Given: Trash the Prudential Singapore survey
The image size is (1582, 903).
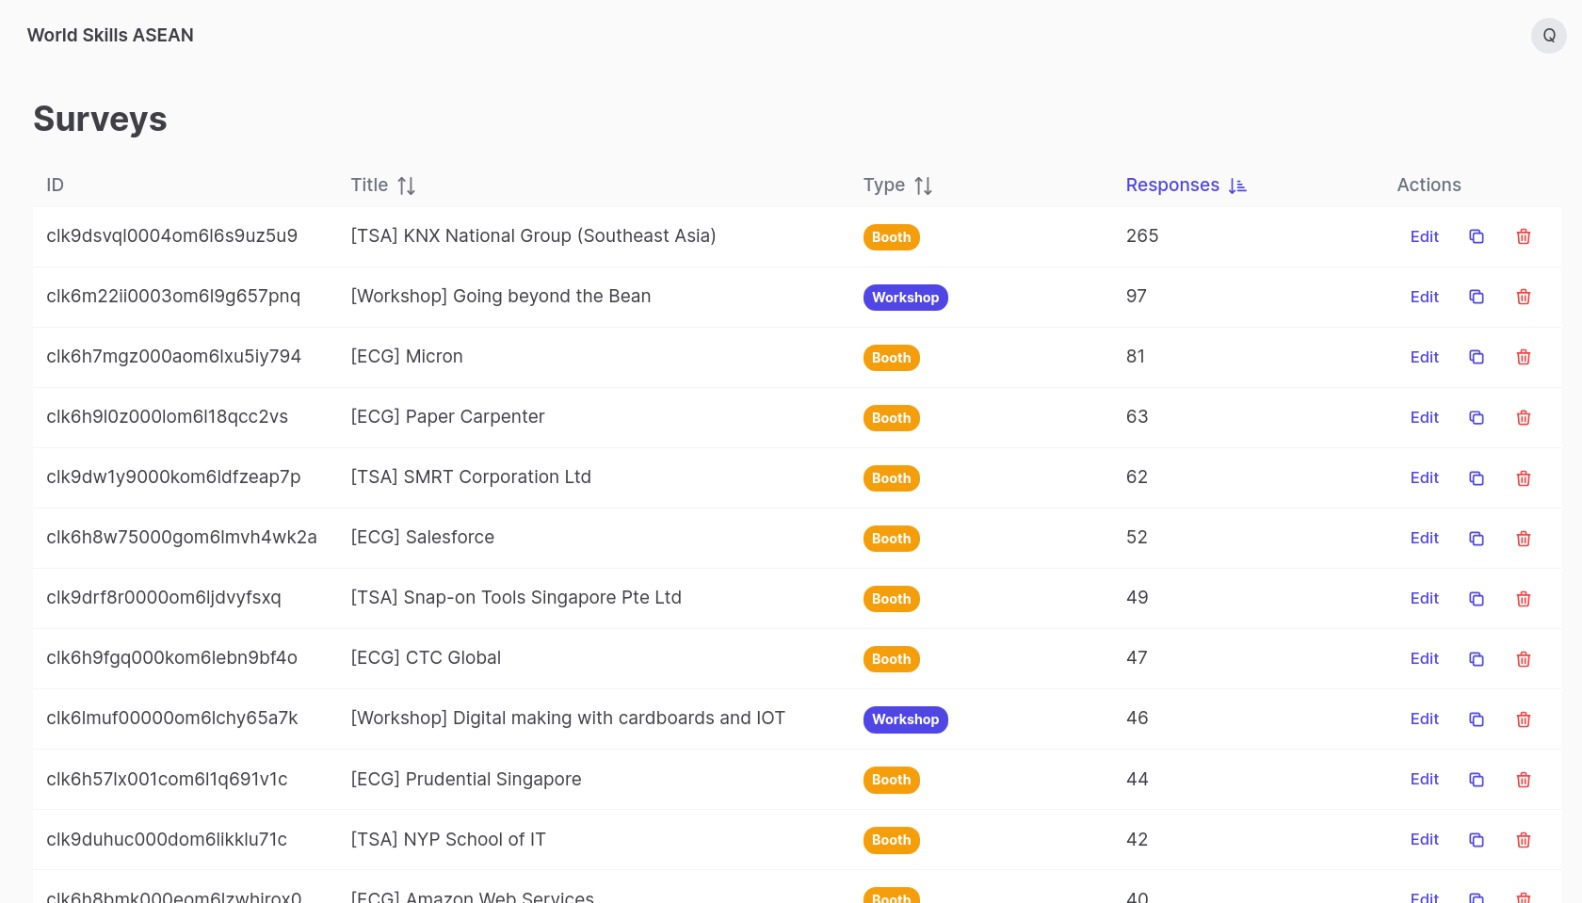Looking at the screenshot, I should click(x=1523, y=780).
